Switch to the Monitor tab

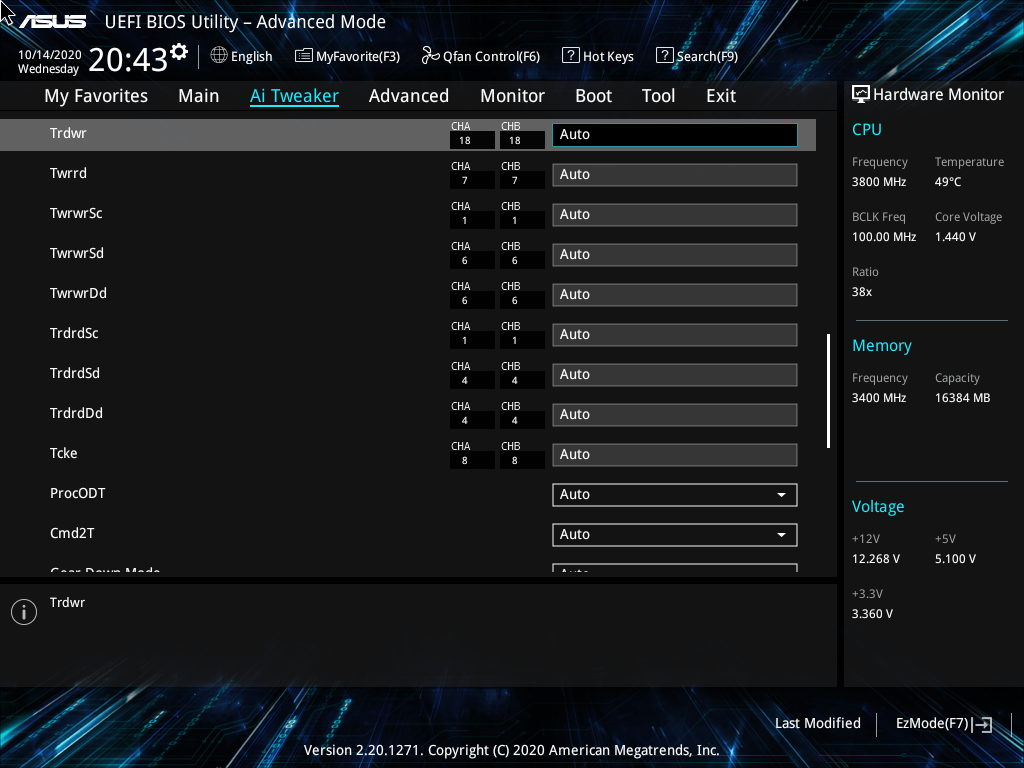pos(513,96)
